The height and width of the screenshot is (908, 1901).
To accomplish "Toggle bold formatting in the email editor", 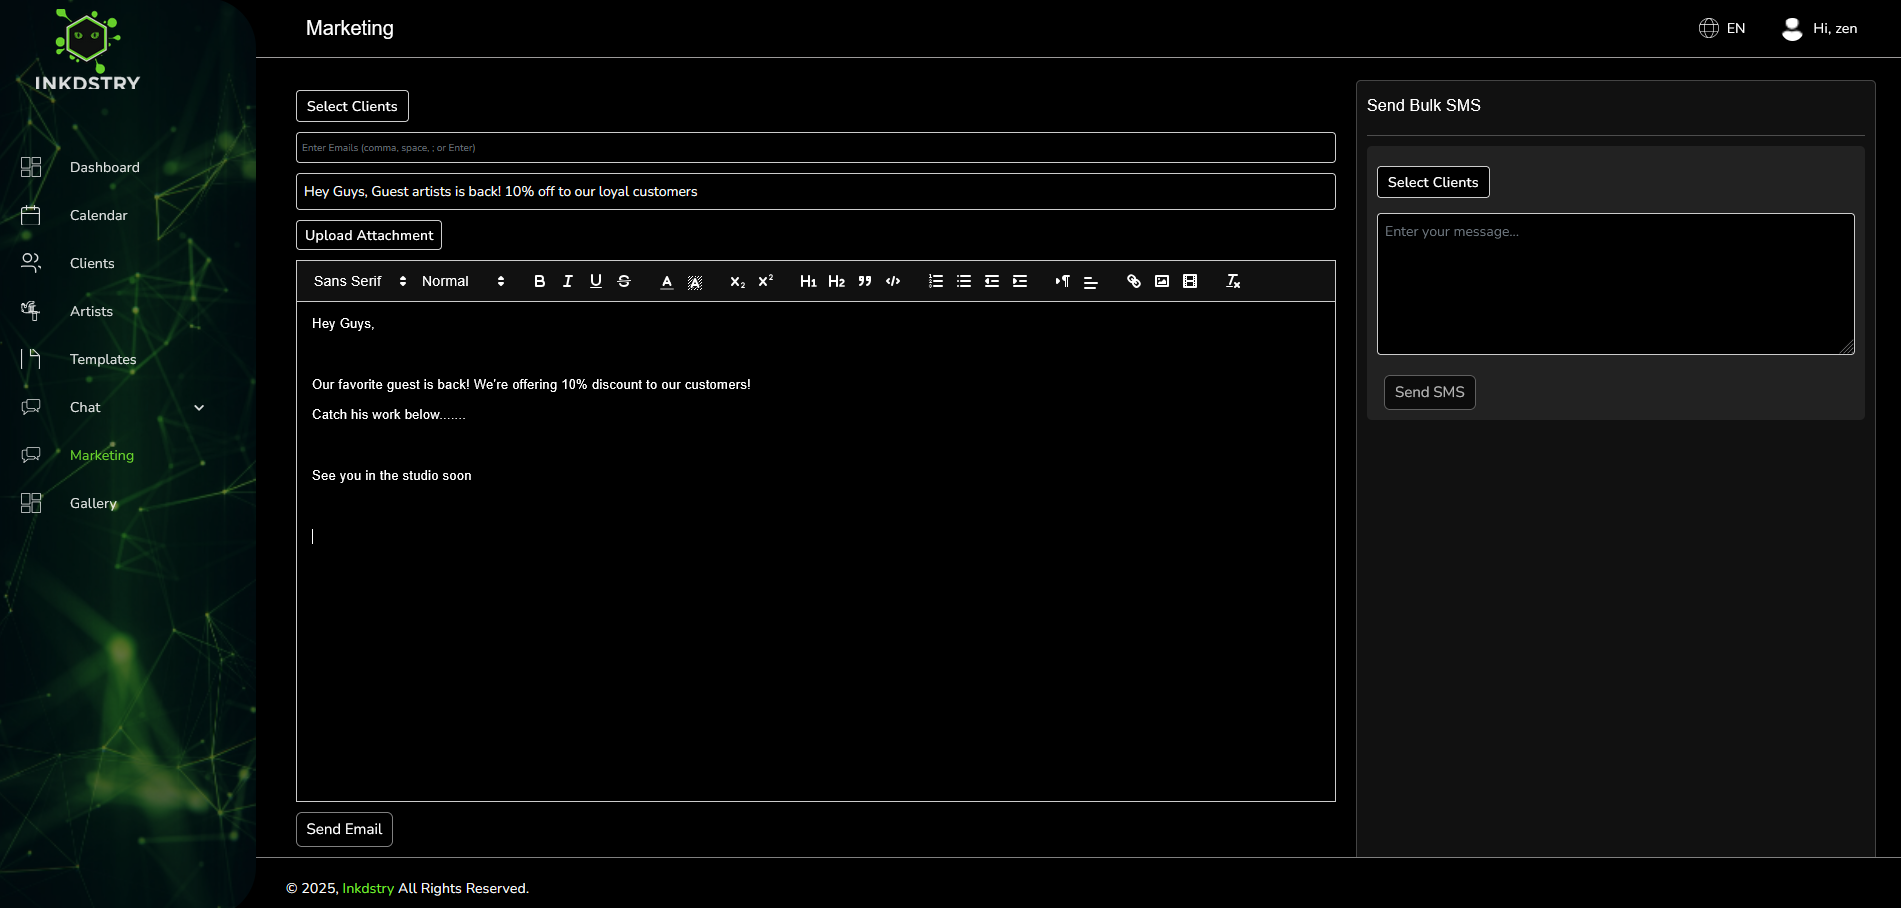I will click(x=539, y=281).
